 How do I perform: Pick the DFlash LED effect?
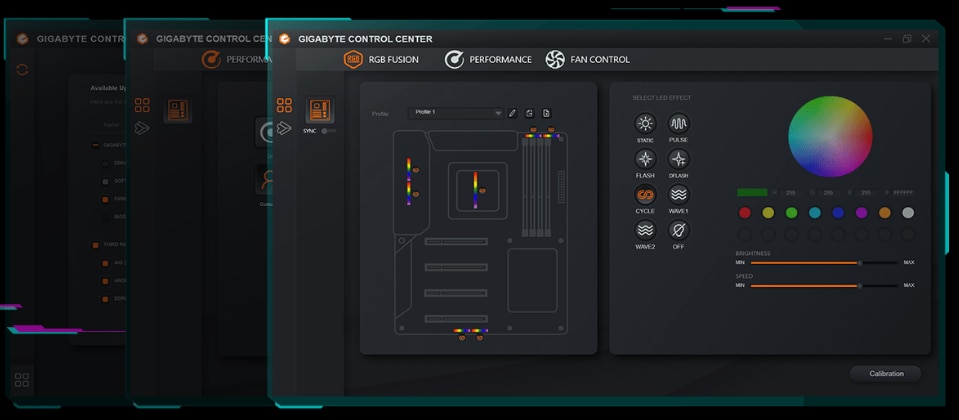[x=679, y=159]
